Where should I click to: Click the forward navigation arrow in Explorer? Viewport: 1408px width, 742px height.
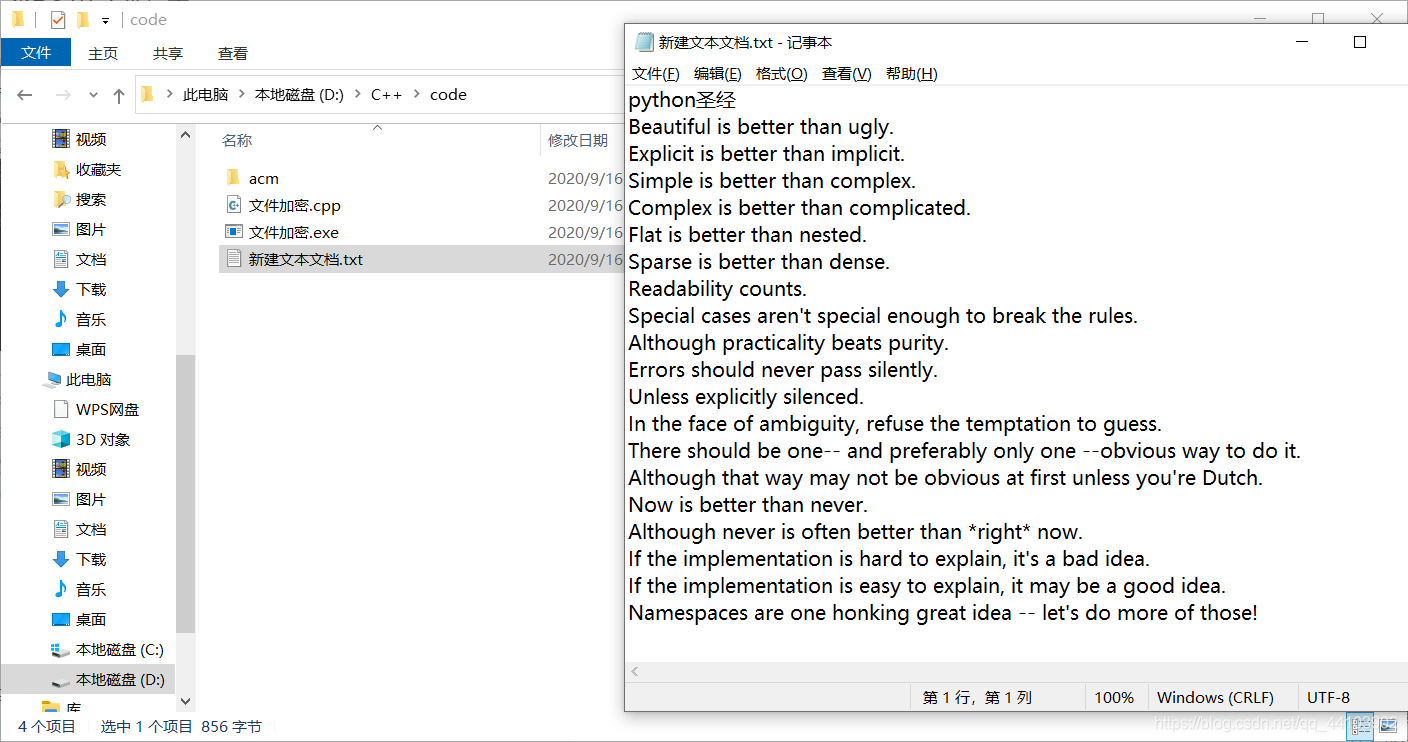tap(63, 95)
